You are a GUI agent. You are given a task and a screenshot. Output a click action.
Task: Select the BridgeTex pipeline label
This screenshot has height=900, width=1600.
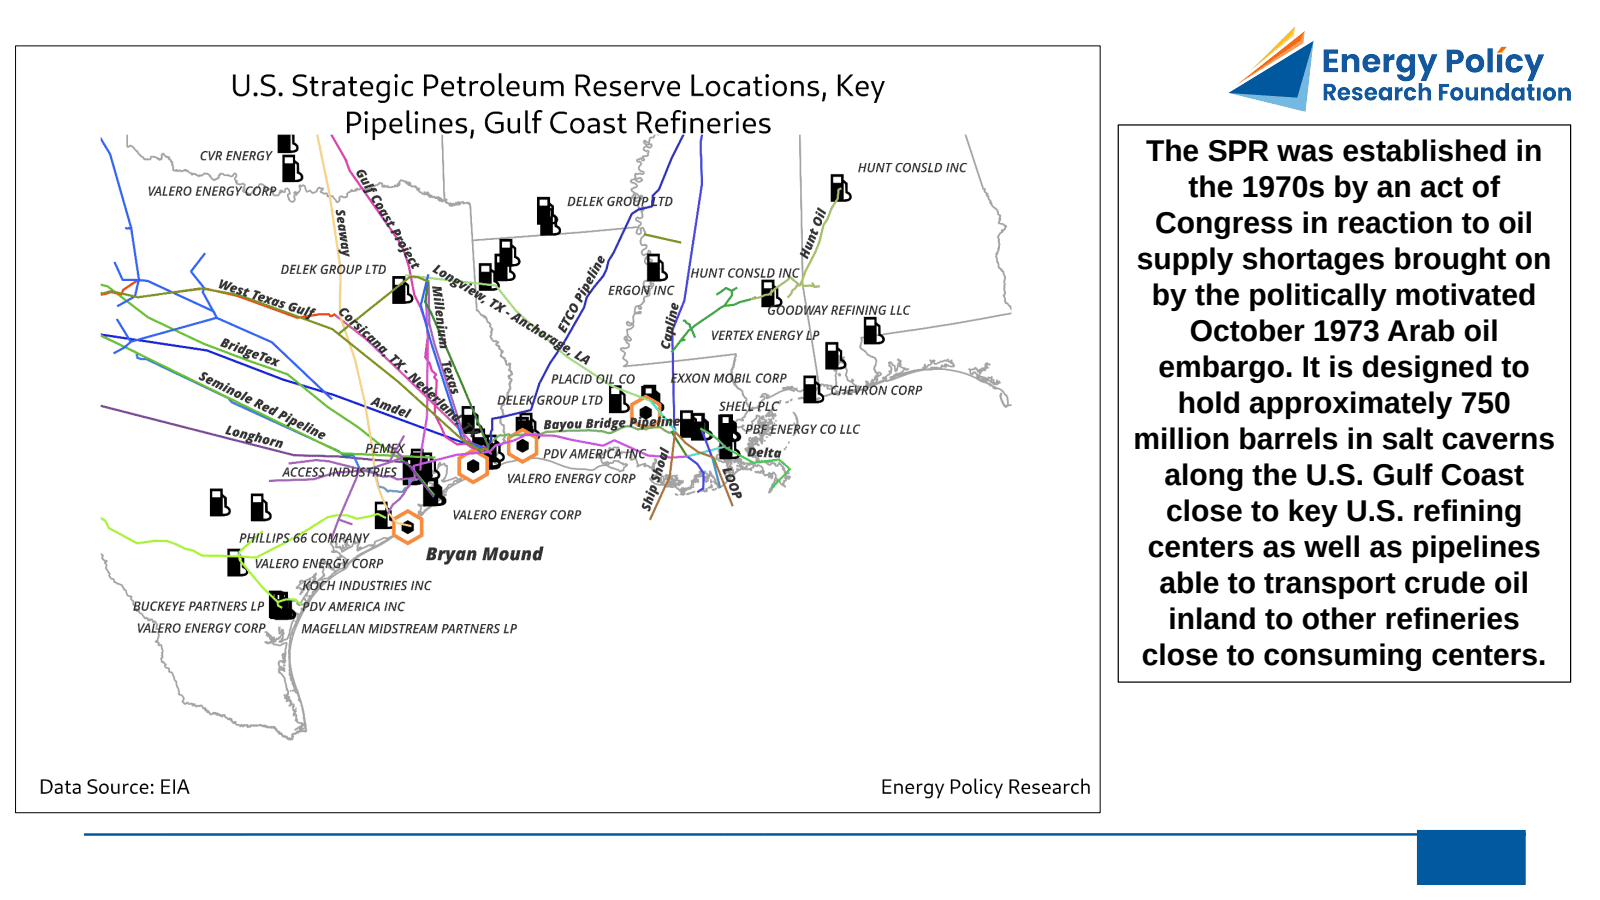point(250,352)
